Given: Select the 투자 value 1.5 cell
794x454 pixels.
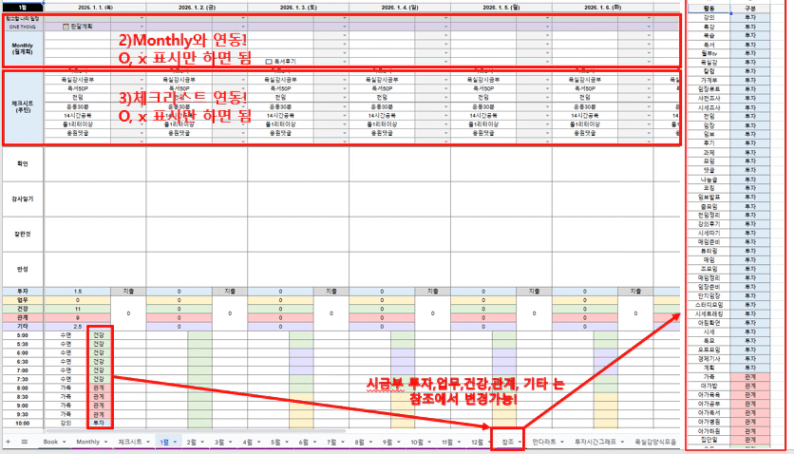Looking at the screenshot, I should click(x=77, y=292).
